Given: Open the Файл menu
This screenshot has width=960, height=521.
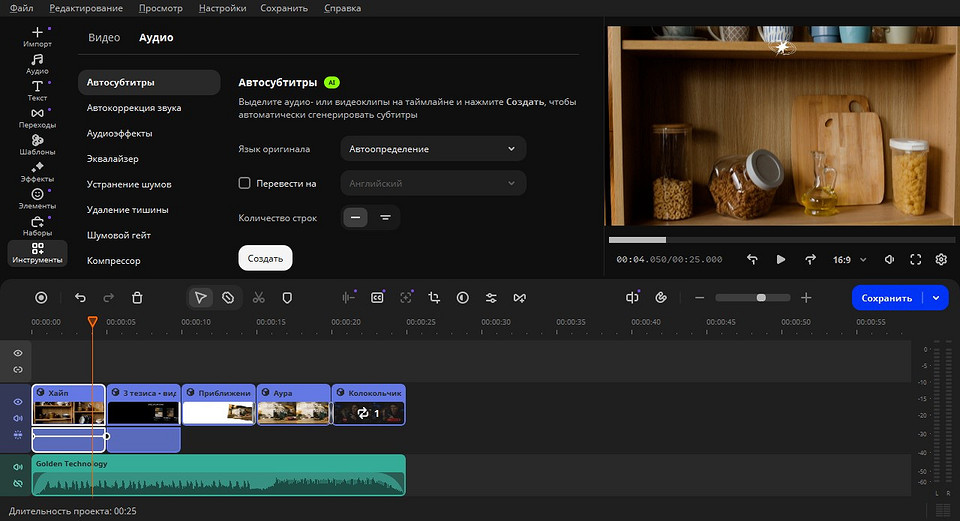Looking at the screenshot, I should point(21,8).
